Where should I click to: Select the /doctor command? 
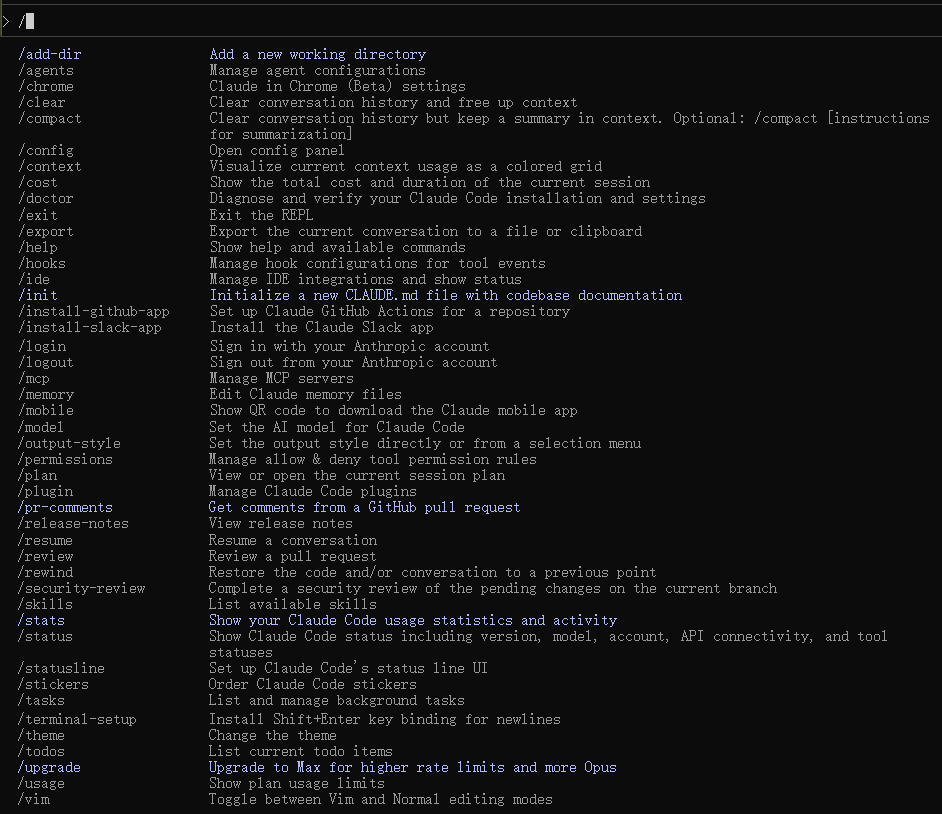46,198
